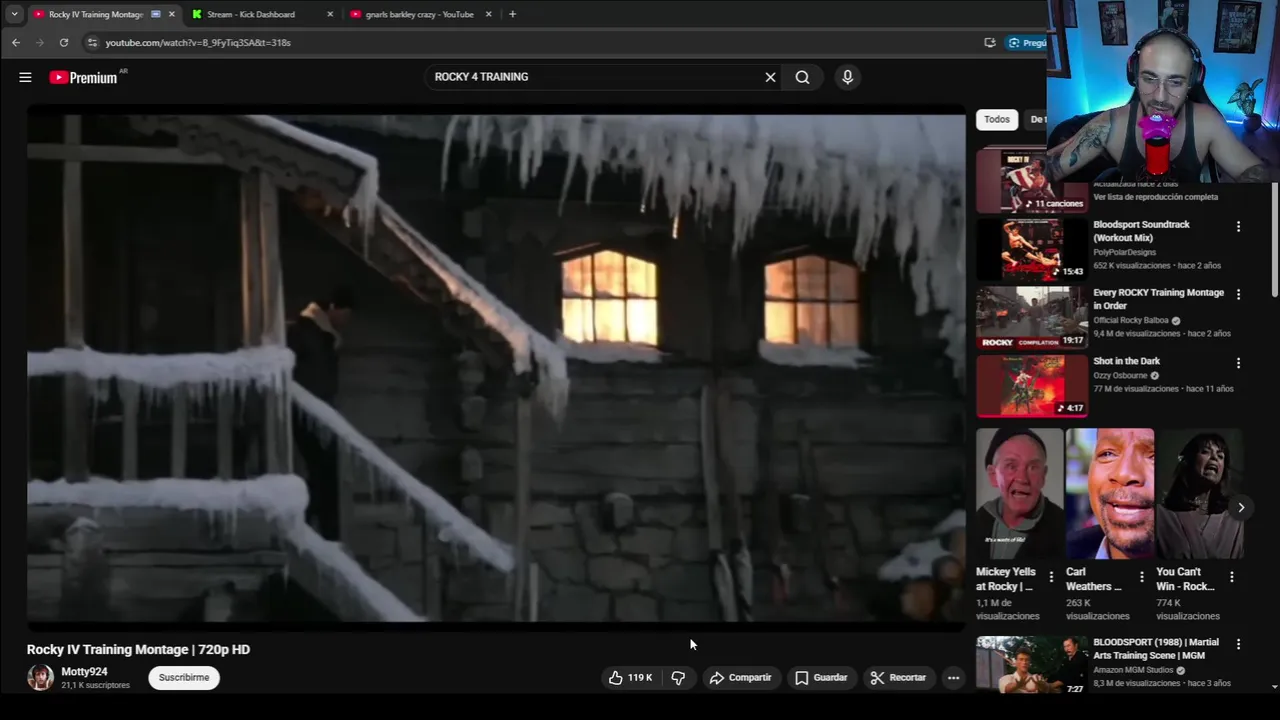The height and width of the screenshot is (720, 1280).
Task: Open Shot in the Dark 4:17 thumbnail
Action: point(1030,385)
